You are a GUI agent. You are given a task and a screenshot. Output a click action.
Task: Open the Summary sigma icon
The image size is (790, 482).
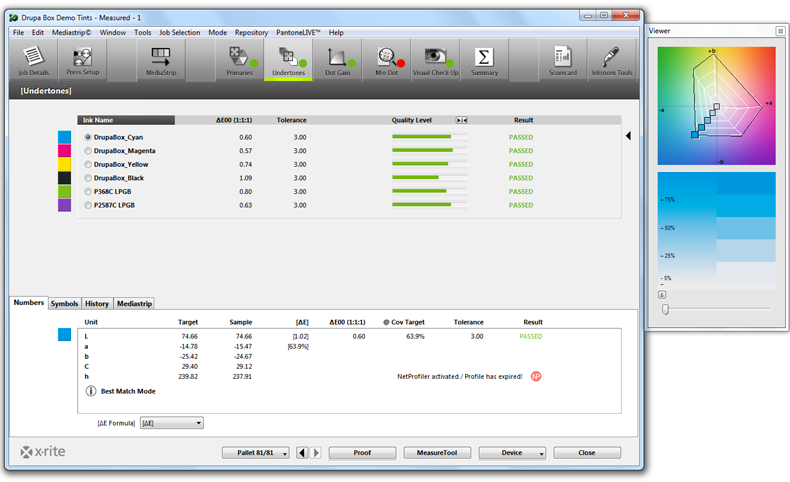point(484,60)
